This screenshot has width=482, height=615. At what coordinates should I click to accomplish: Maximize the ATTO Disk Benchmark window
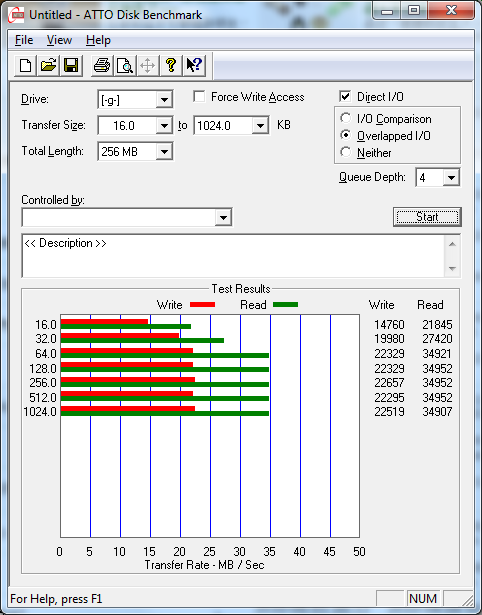[414, 11]
